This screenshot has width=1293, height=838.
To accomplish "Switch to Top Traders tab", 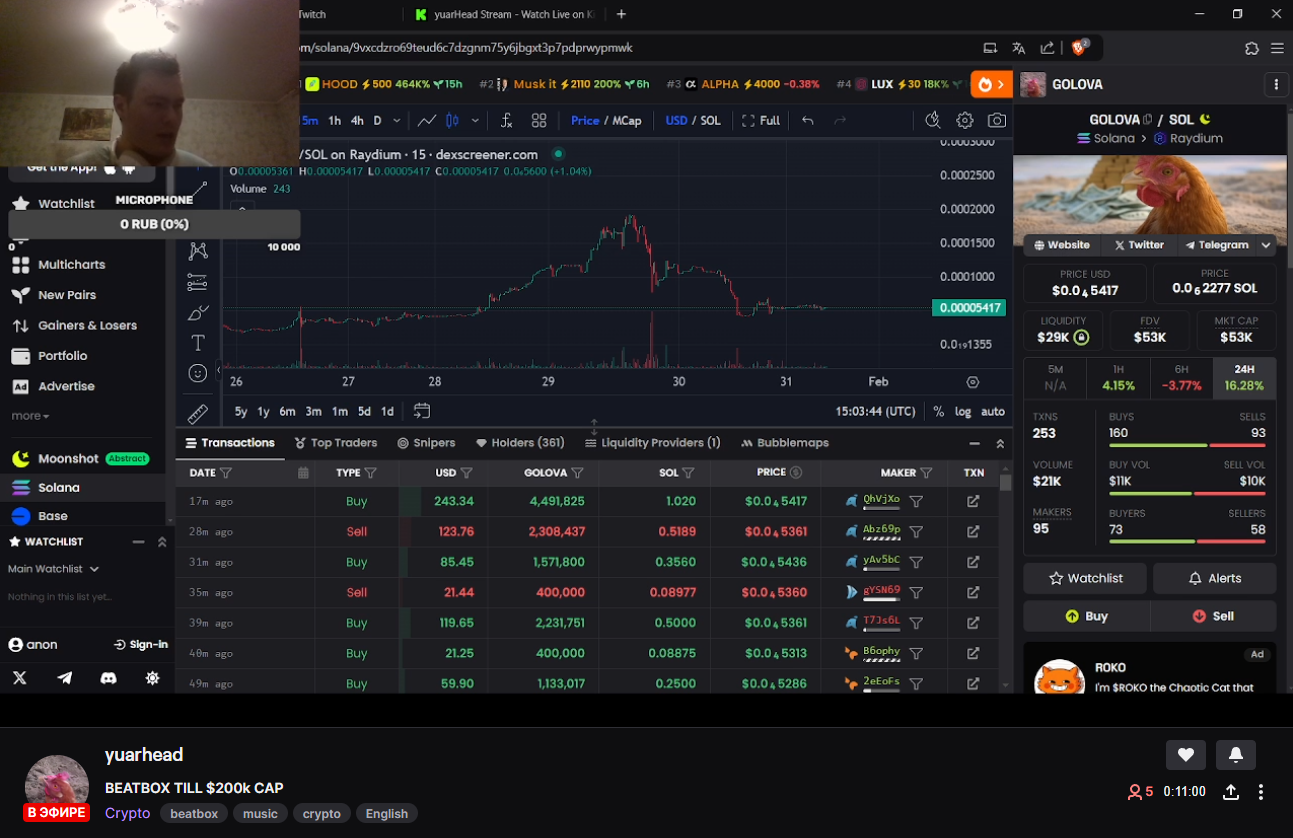I will pyautogui.click(x=336, y=443).
